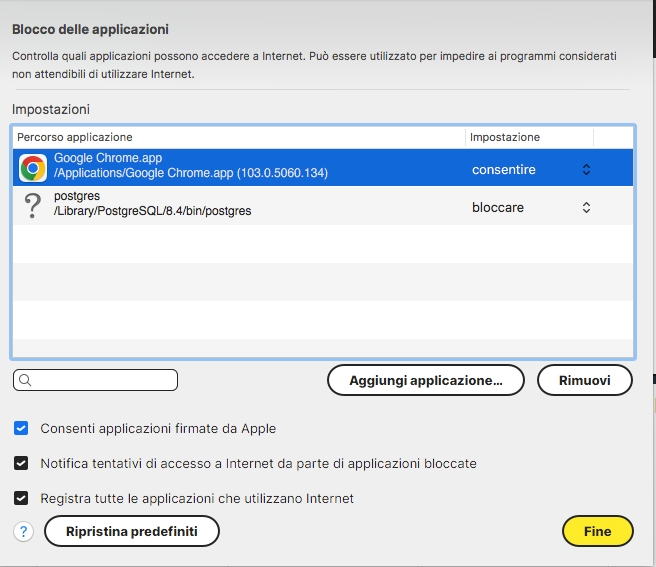Click the postgres question mark icon

click(33, 205)
